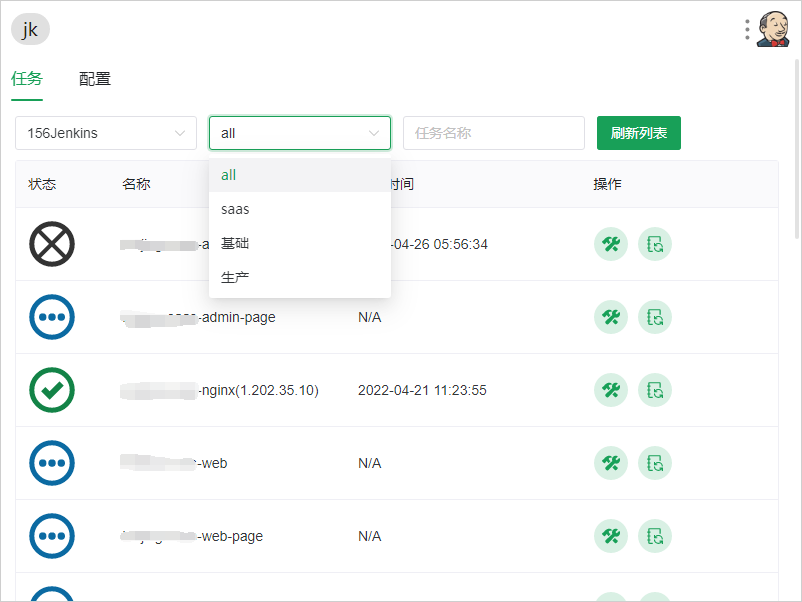This screenshot has height=602, width=802.
Task: Click the pending status icon for web-page
Action: pyautogui.click(x=52, y=536)
